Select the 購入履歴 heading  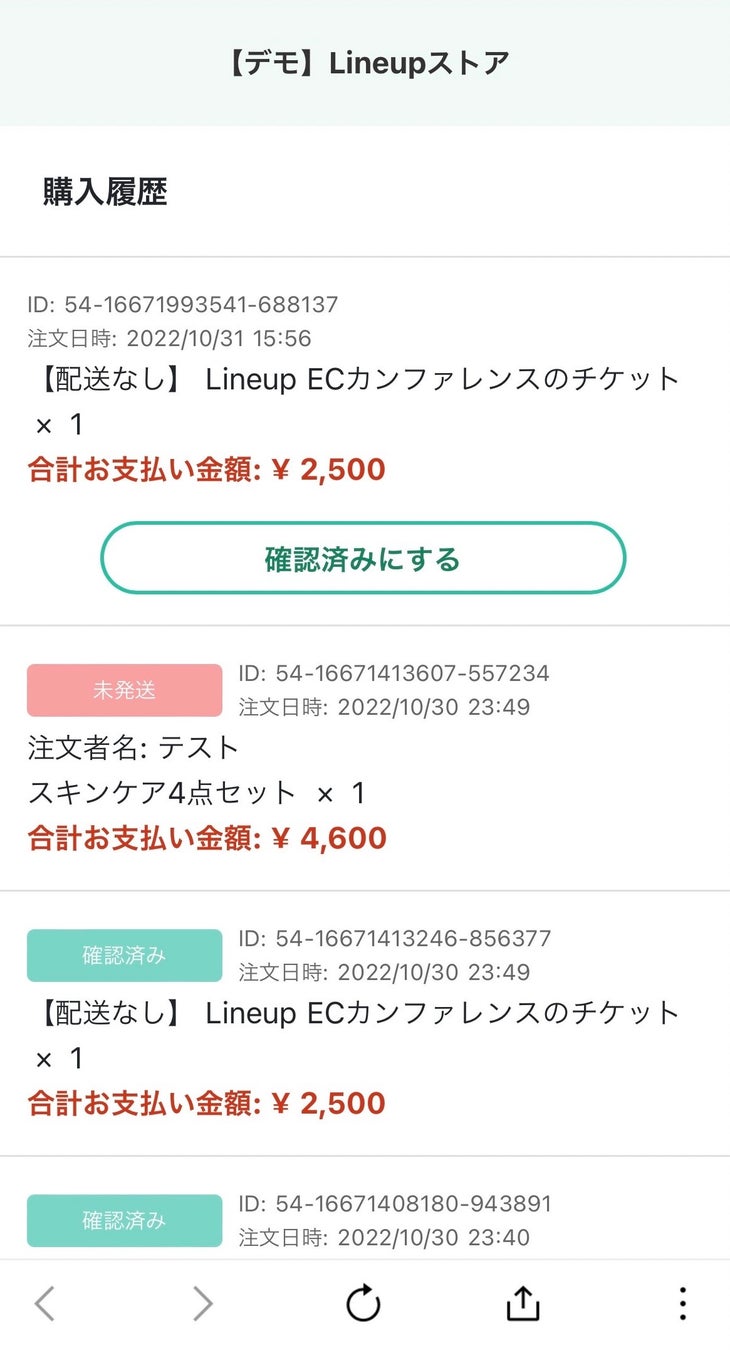pyautogui.click(x=105, y=191)
